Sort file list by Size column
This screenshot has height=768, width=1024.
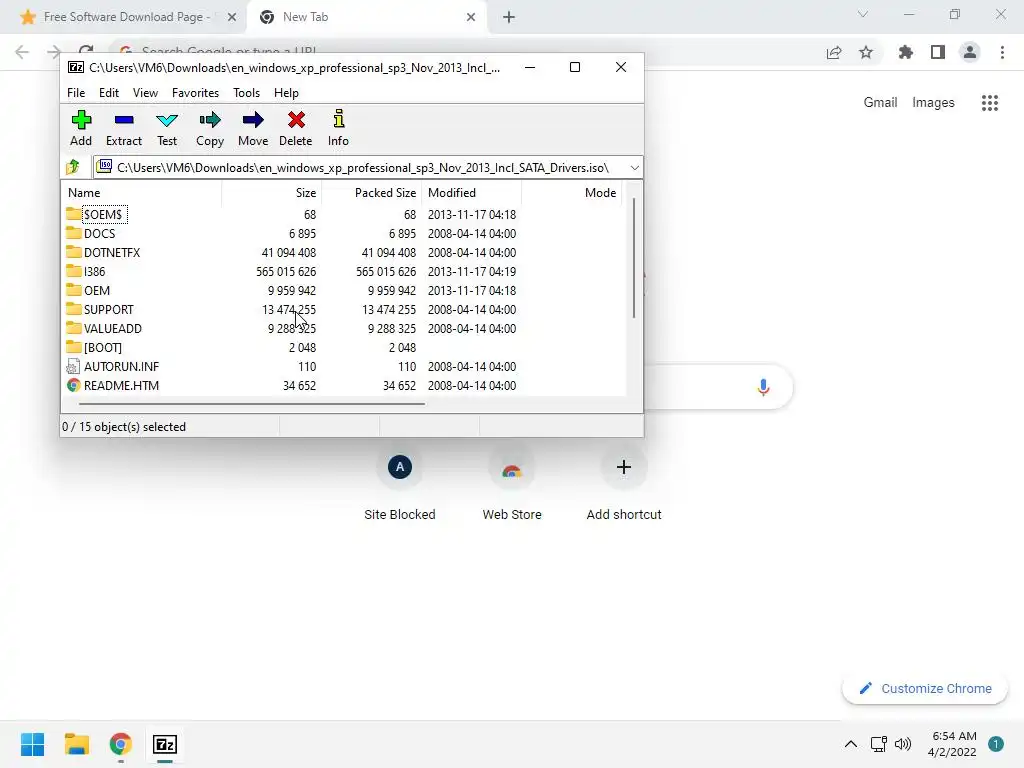click(272, 193)
